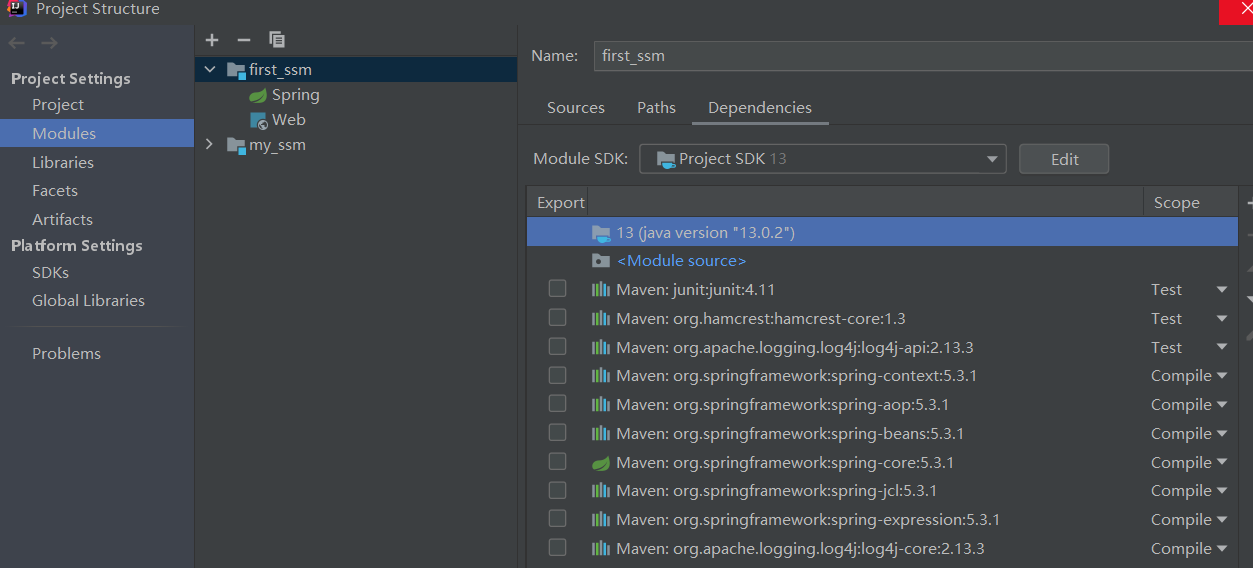Click the library icon beside spring-context:5.3.1
This screenshot has height=568, width=1253.
[601, 376]
